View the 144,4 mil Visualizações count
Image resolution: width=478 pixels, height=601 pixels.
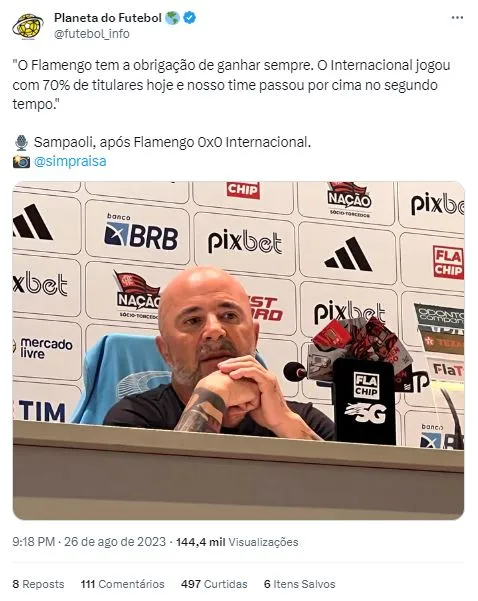[x=237, y=542]
